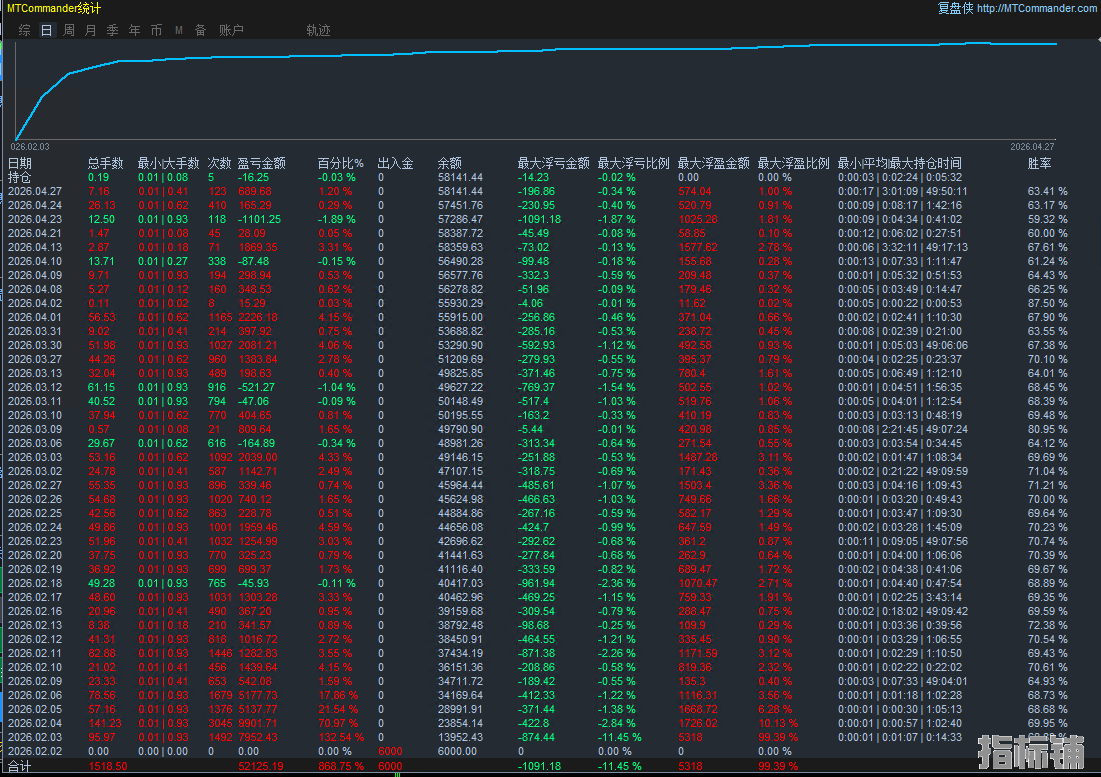Click the 盈亏金额 column header
The height and width of the screenshot is (777, 1101).
coord(261,163)
